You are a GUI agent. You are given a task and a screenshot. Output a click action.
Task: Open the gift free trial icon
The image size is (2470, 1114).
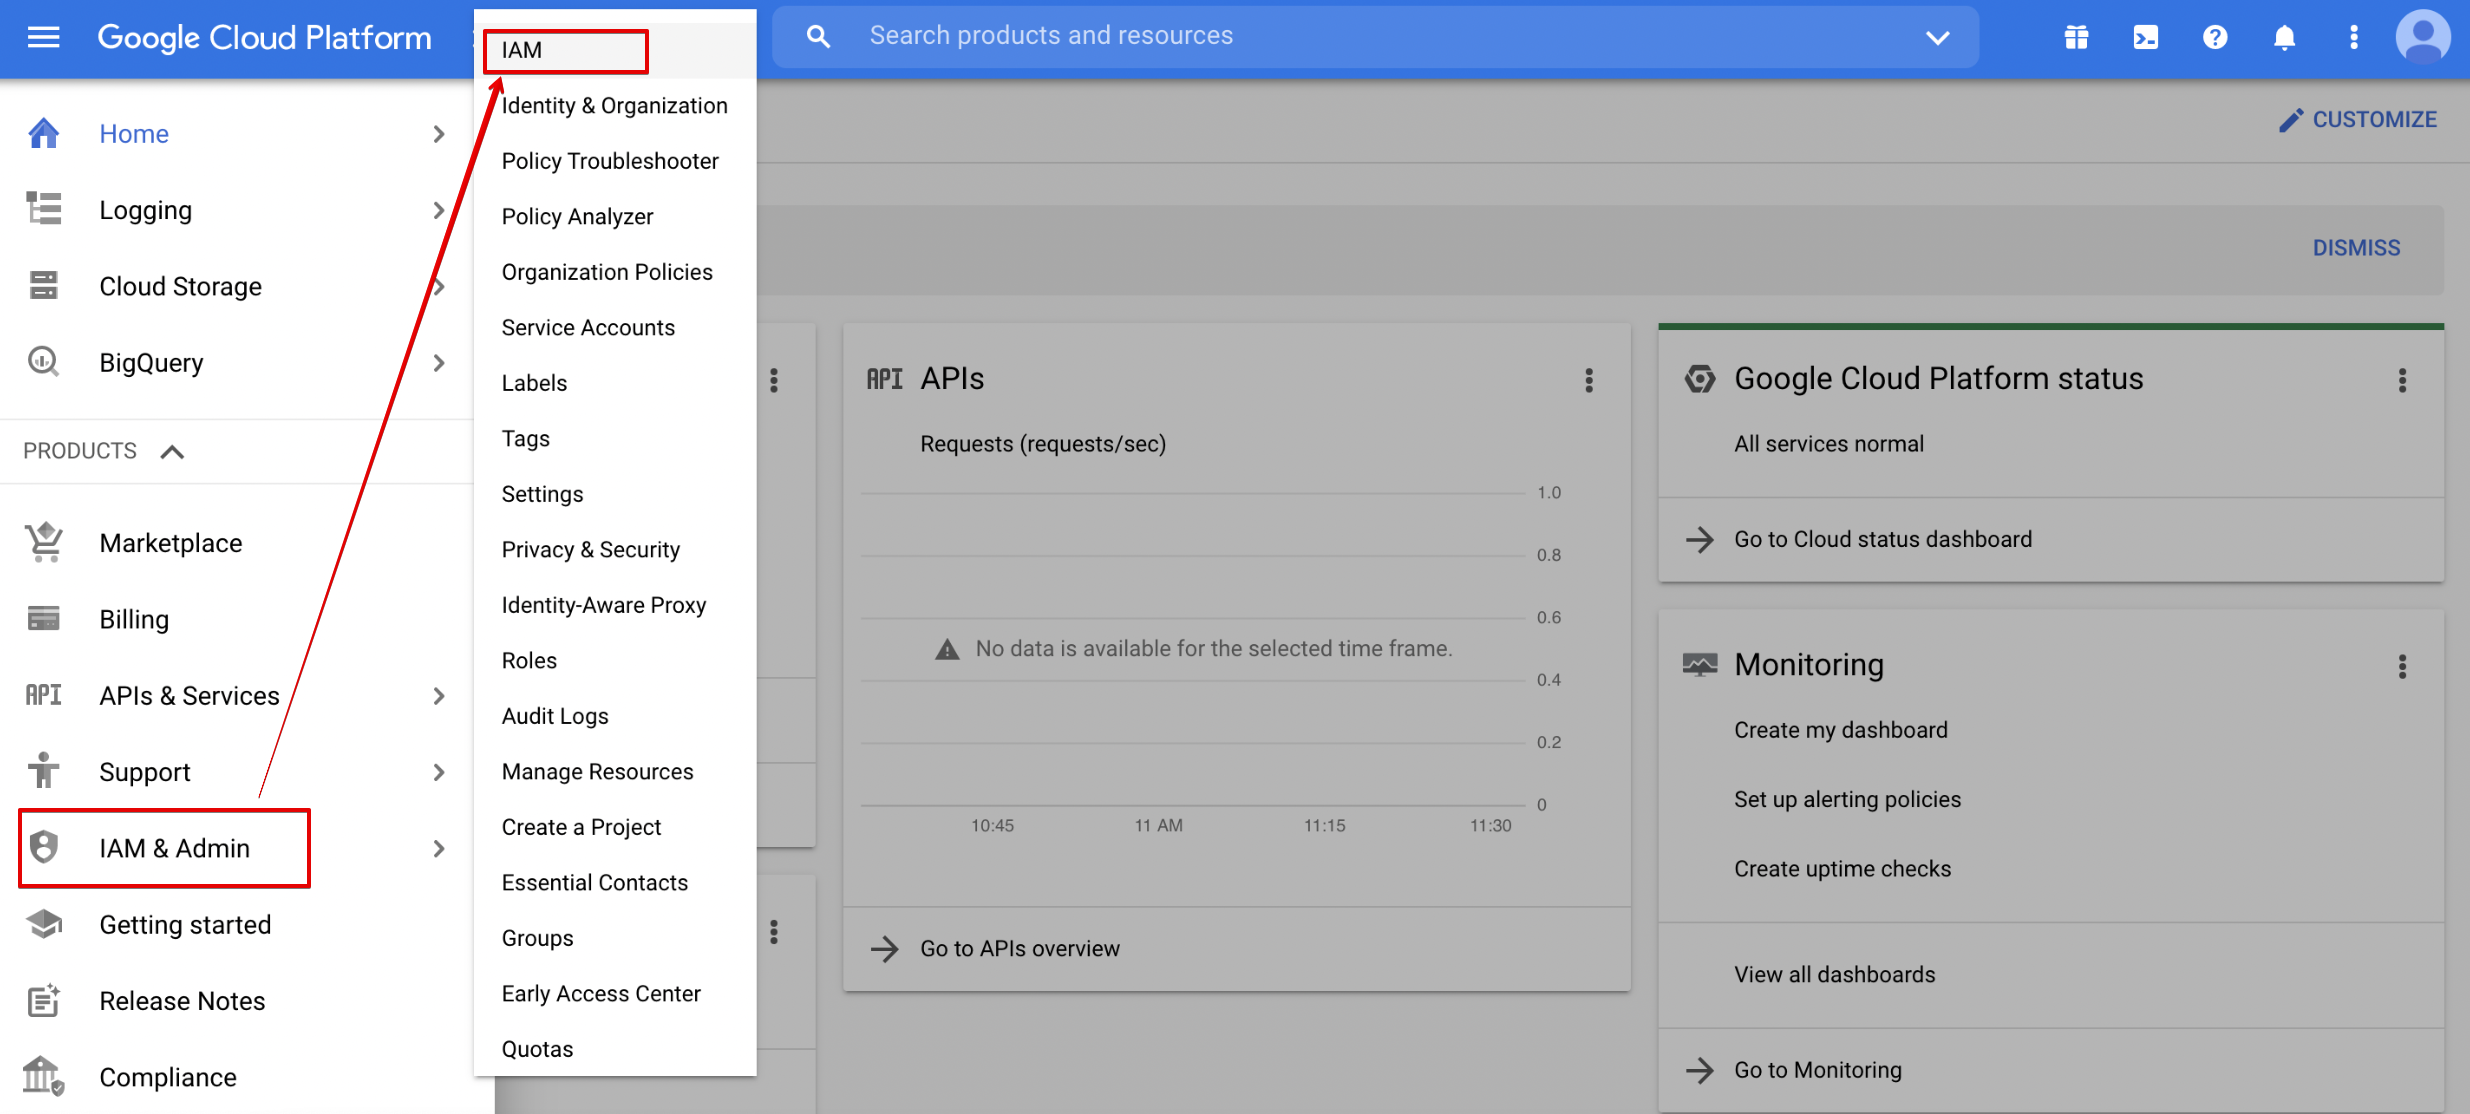(2076, 37)
